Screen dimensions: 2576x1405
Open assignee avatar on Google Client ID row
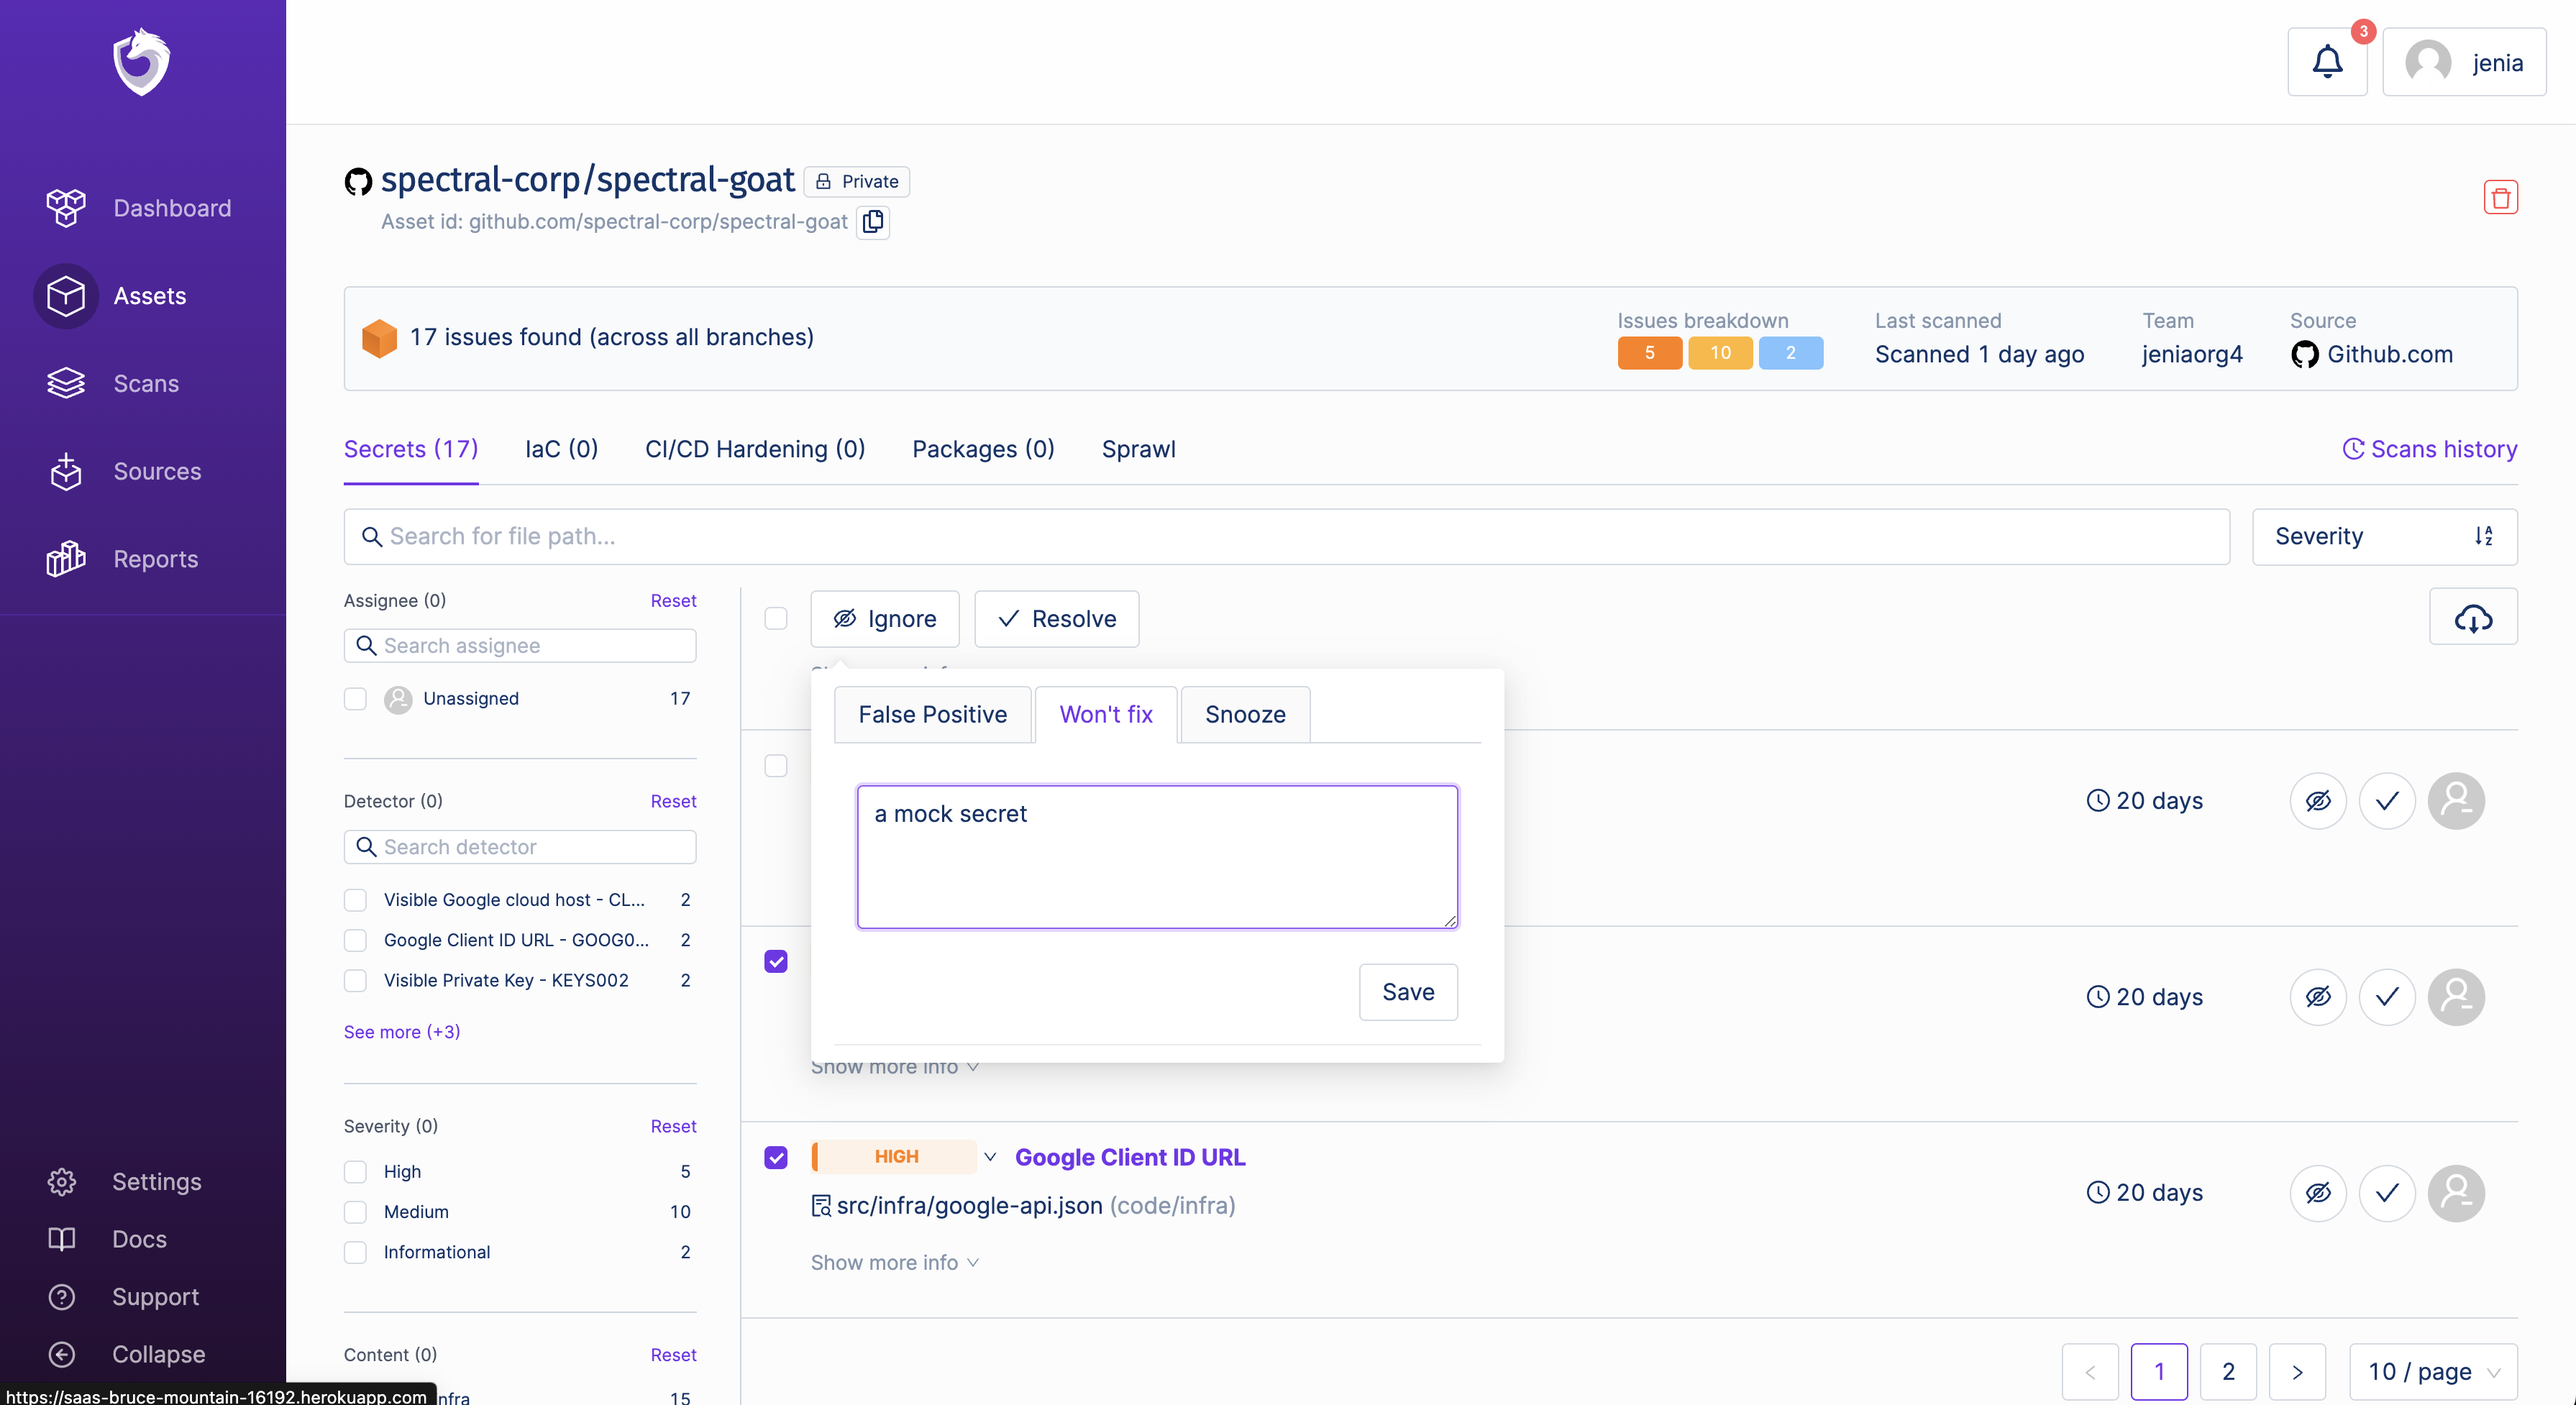[x=2456, y=1192]
